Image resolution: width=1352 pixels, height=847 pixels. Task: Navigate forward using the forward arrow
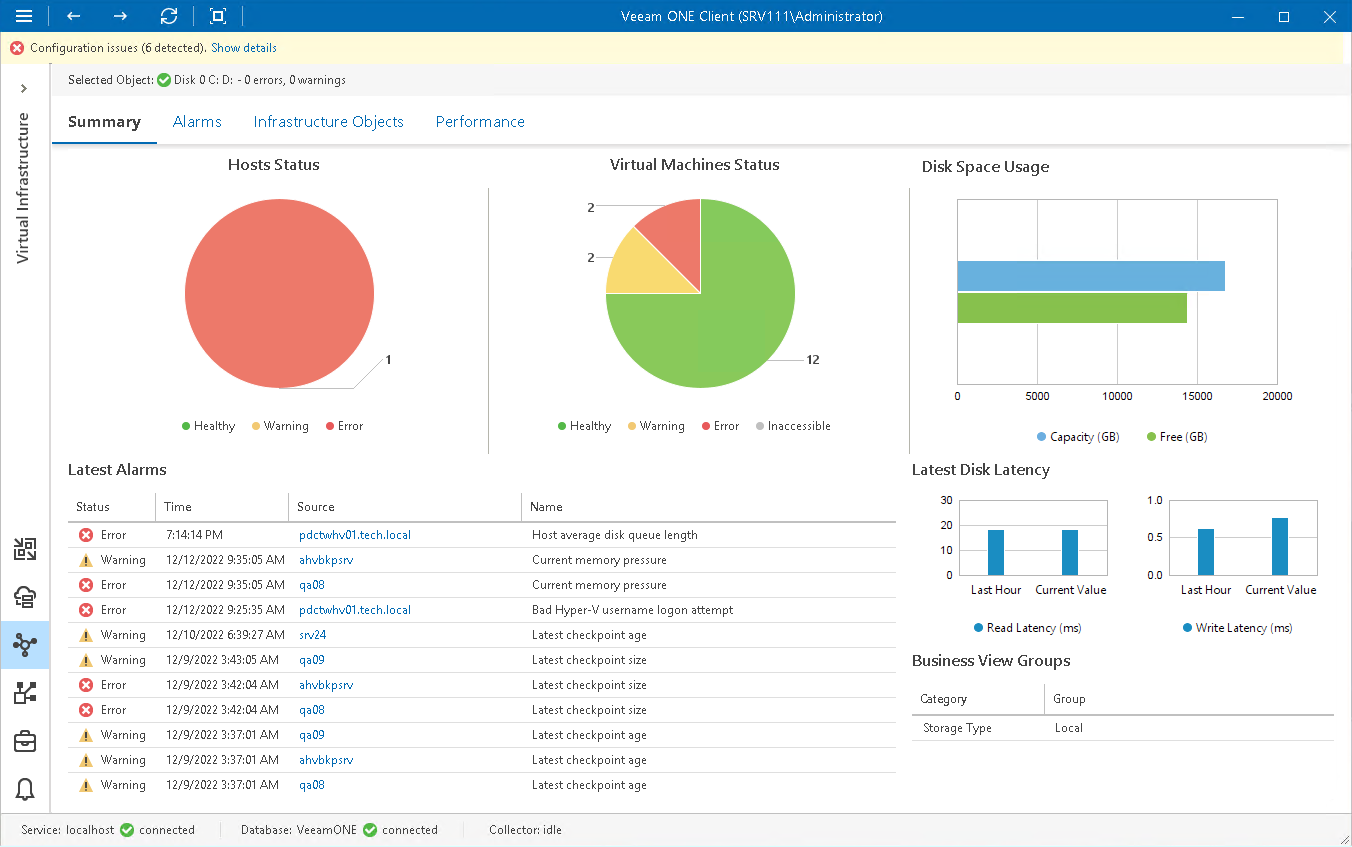pos(119,16)
